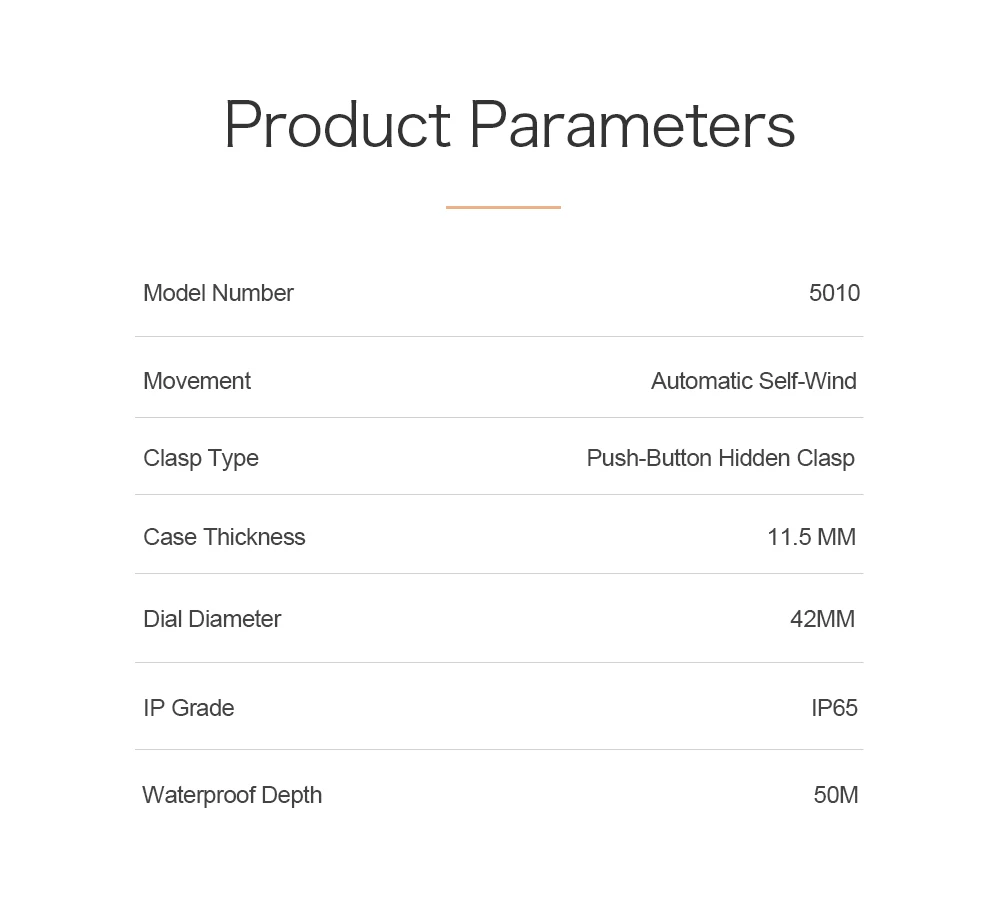
Task: Select the Movement label
Action: tap(197, 381)
